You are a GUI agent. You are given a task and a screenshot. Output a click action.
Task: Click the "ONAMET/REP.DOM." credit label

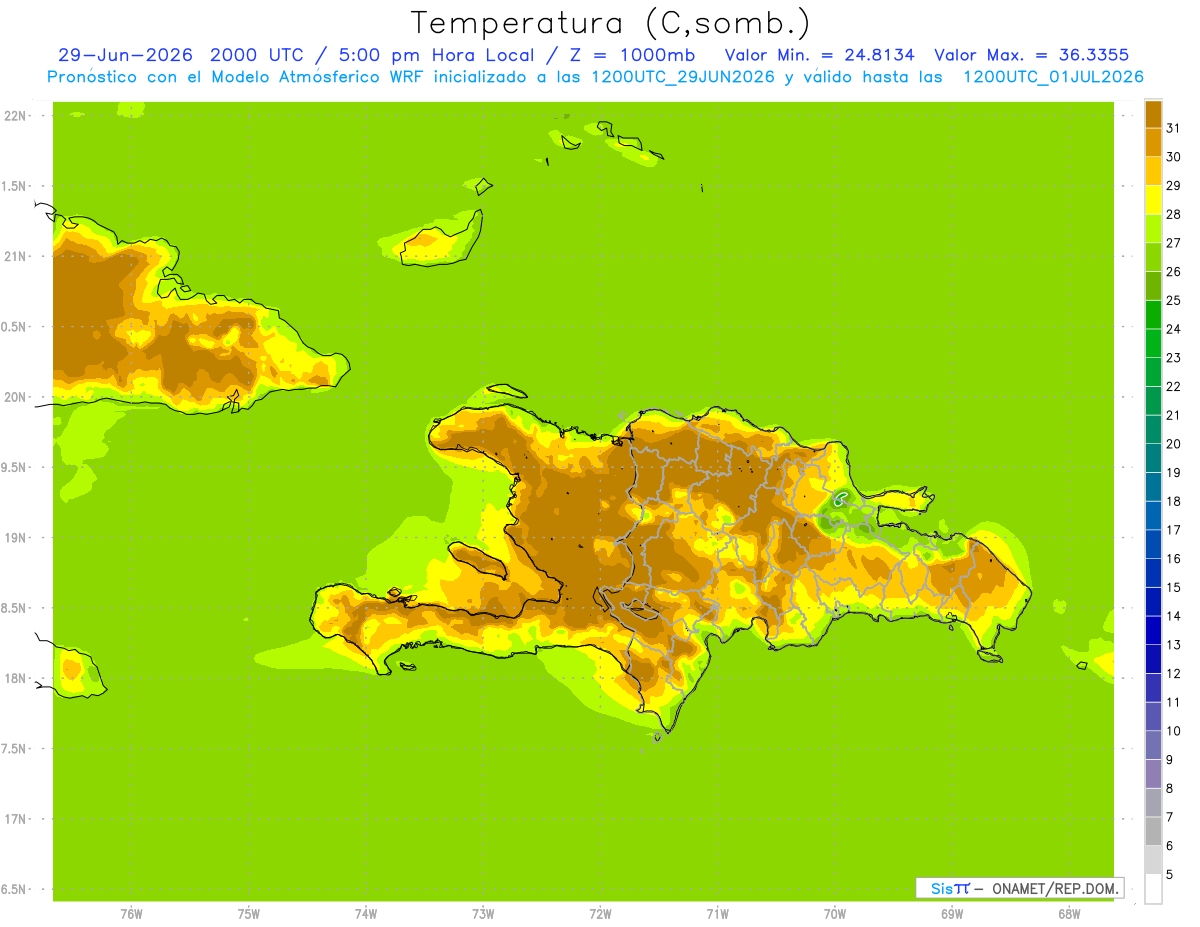click(x=1056, y=888)
